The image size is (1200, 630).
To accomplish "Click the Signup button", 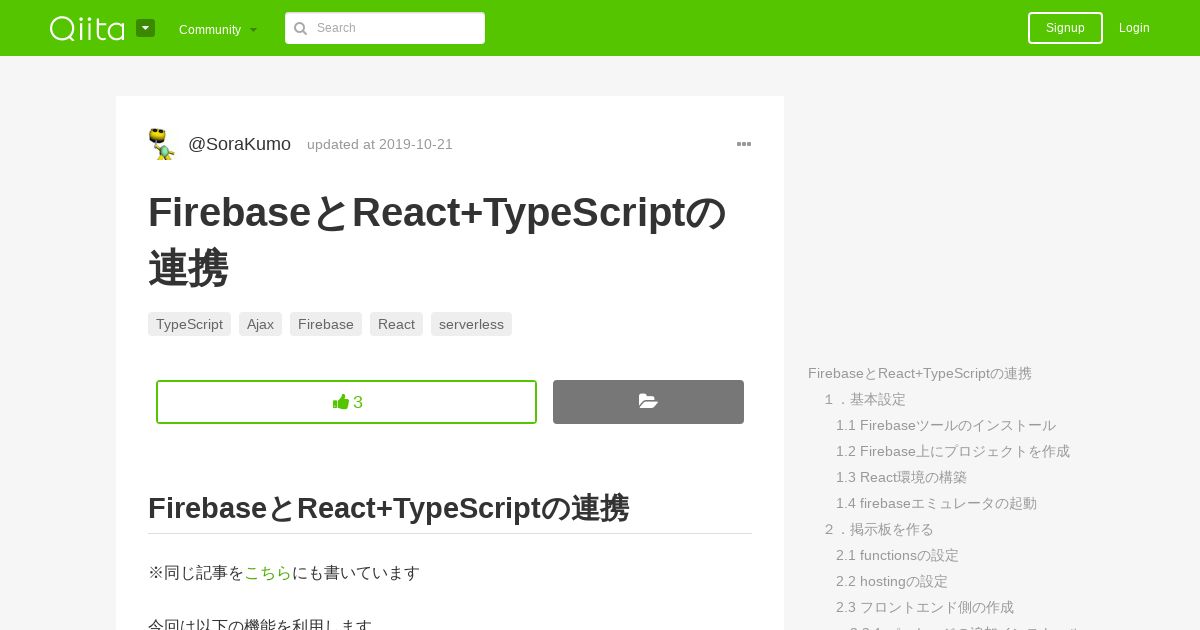I will pyautogui.click(x=1065, y=28).
